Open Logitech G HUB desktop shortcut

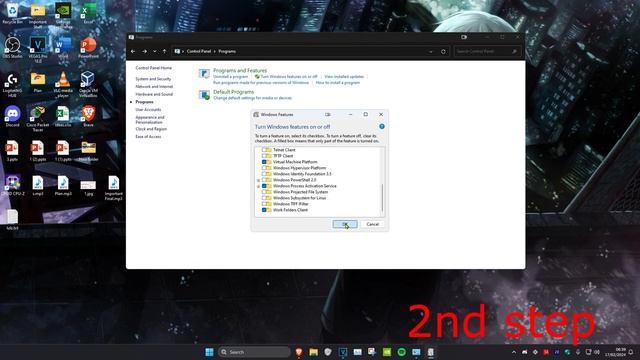tap(12, 84)
